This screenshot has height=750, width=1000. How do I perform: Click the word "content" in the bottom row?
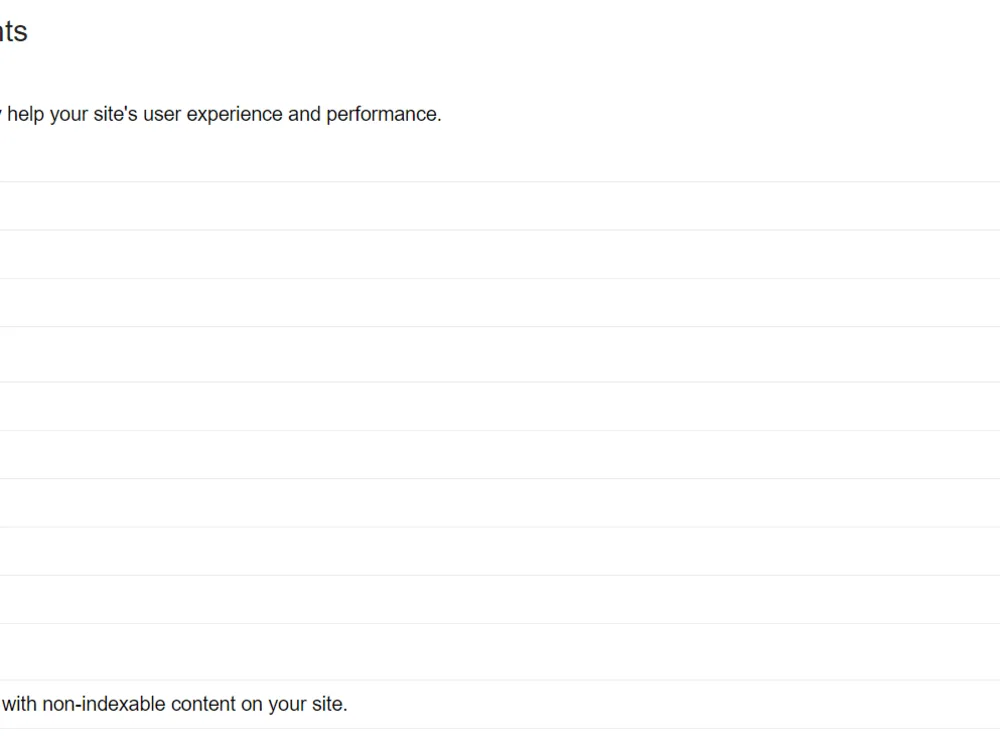click(x=203, y=704)
